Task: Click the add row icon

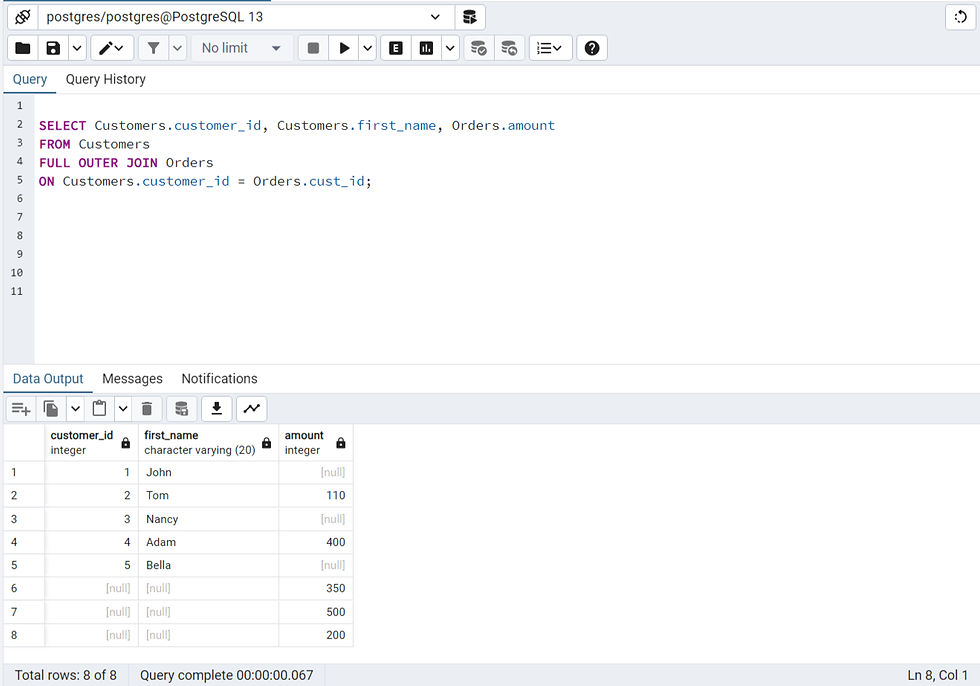Action: point(21,409)
